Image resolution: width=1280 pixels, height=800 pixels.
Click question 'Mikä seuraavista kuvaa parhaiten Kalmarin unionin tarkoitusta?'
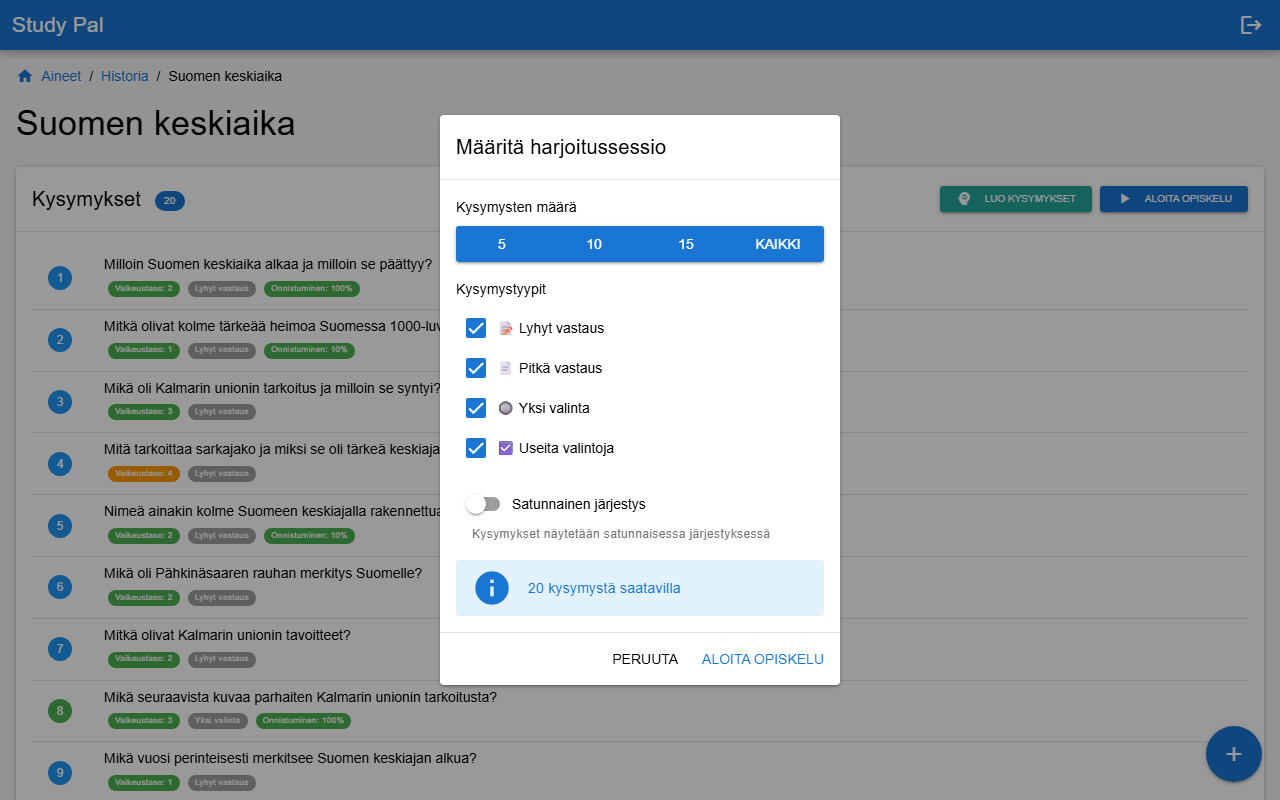(x=300, y=697)
